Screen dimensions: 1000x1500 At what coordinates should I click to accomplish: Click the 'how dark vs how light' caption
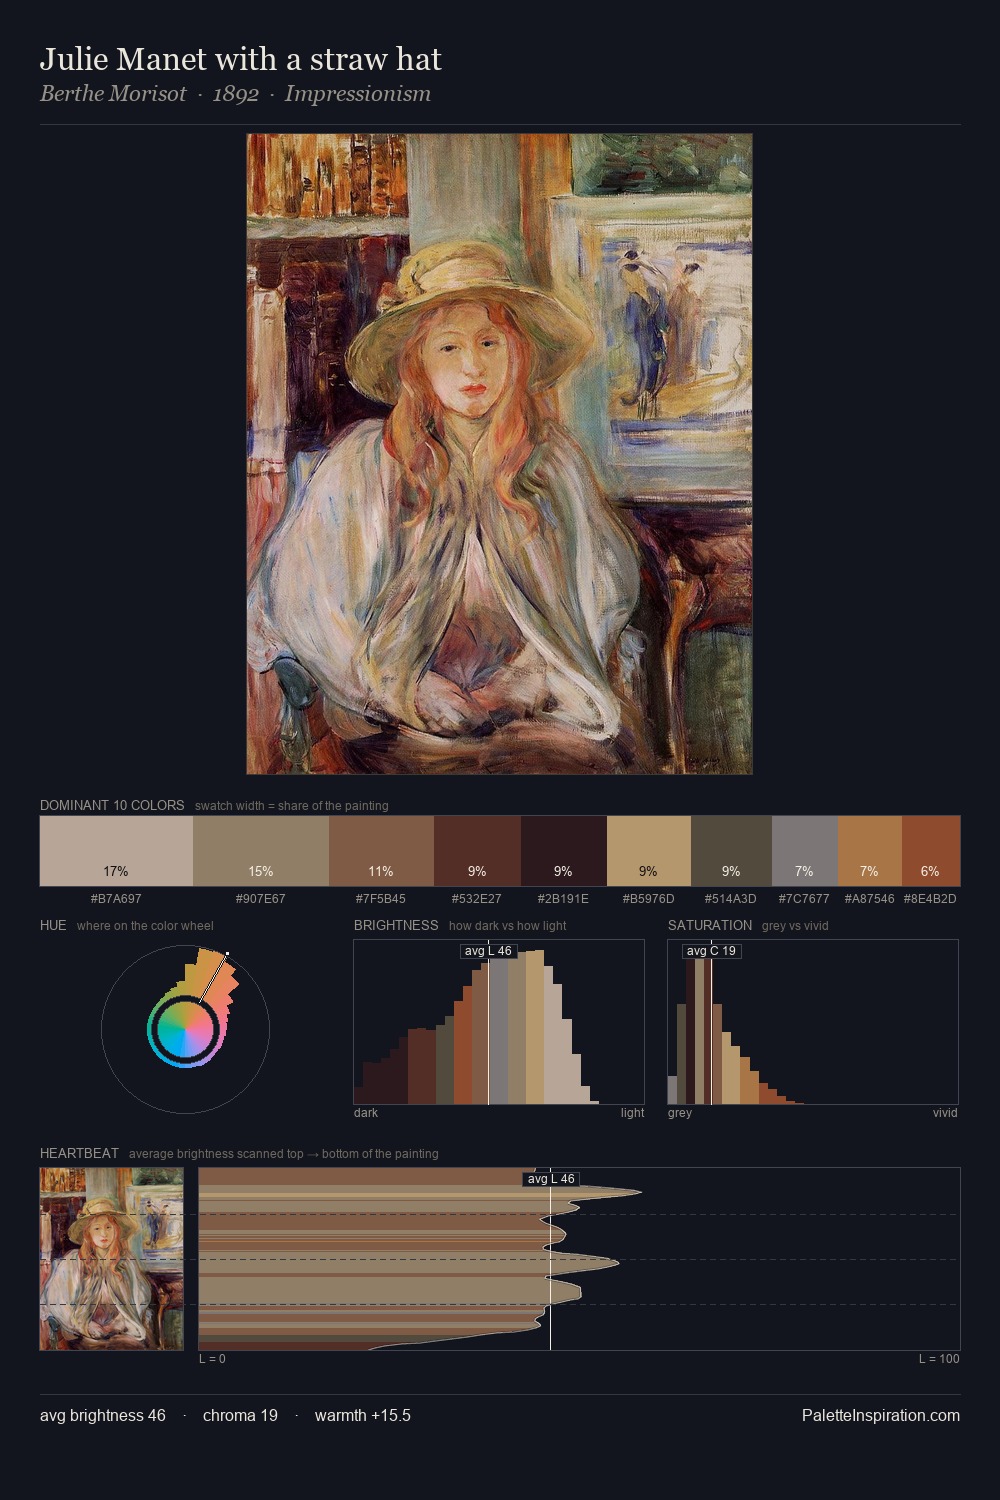508,926
